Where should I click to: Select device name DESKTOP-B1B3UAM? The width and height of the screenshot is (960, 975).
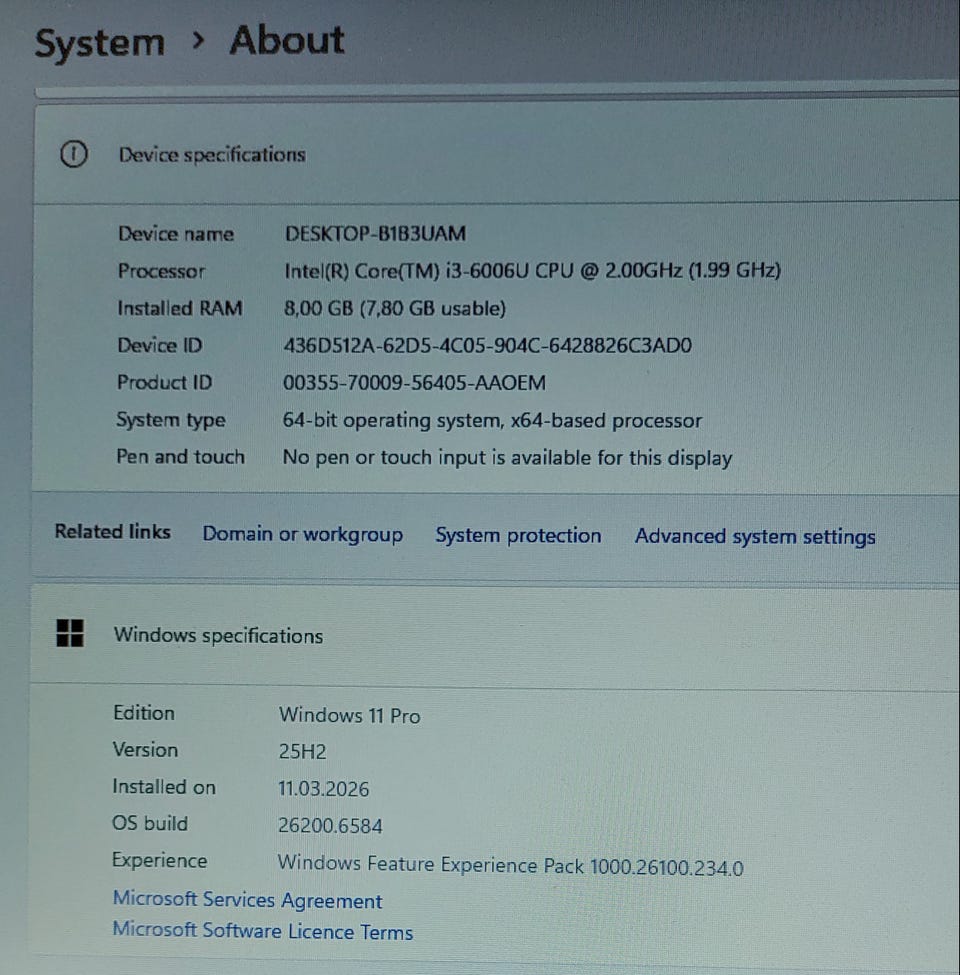tap(376, 234)
